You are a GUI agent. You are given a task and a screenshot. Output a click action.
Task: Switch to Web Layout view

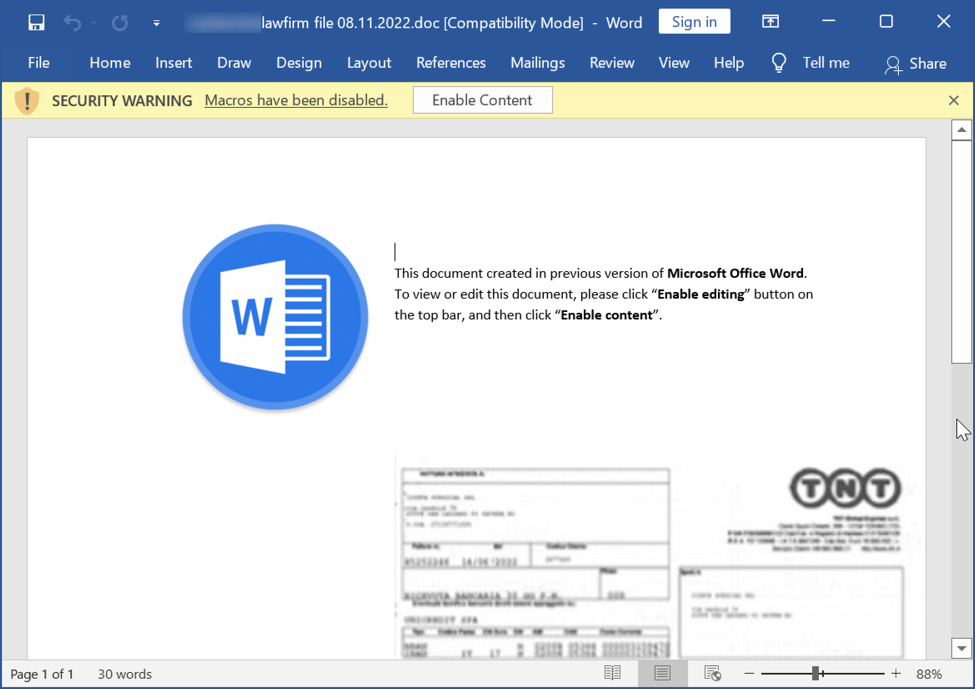click(712, 674)
